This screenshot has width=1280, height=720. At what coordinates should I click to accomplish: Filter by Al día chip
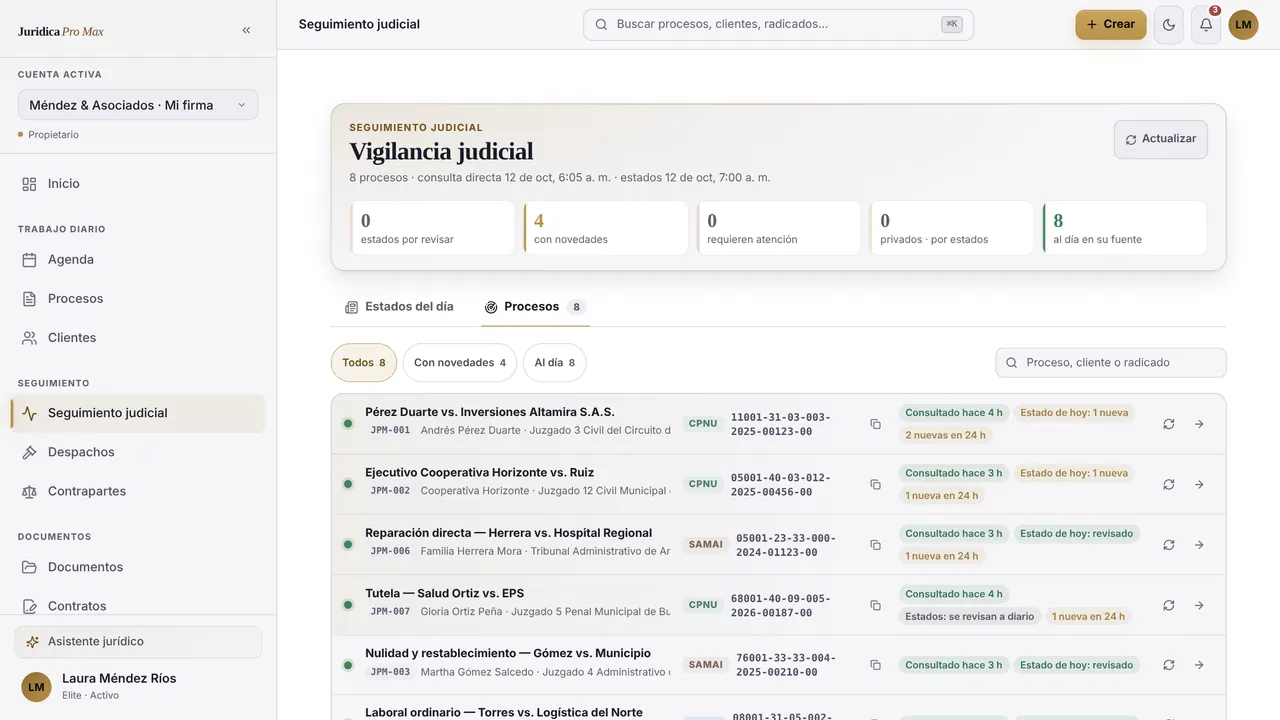555,363
